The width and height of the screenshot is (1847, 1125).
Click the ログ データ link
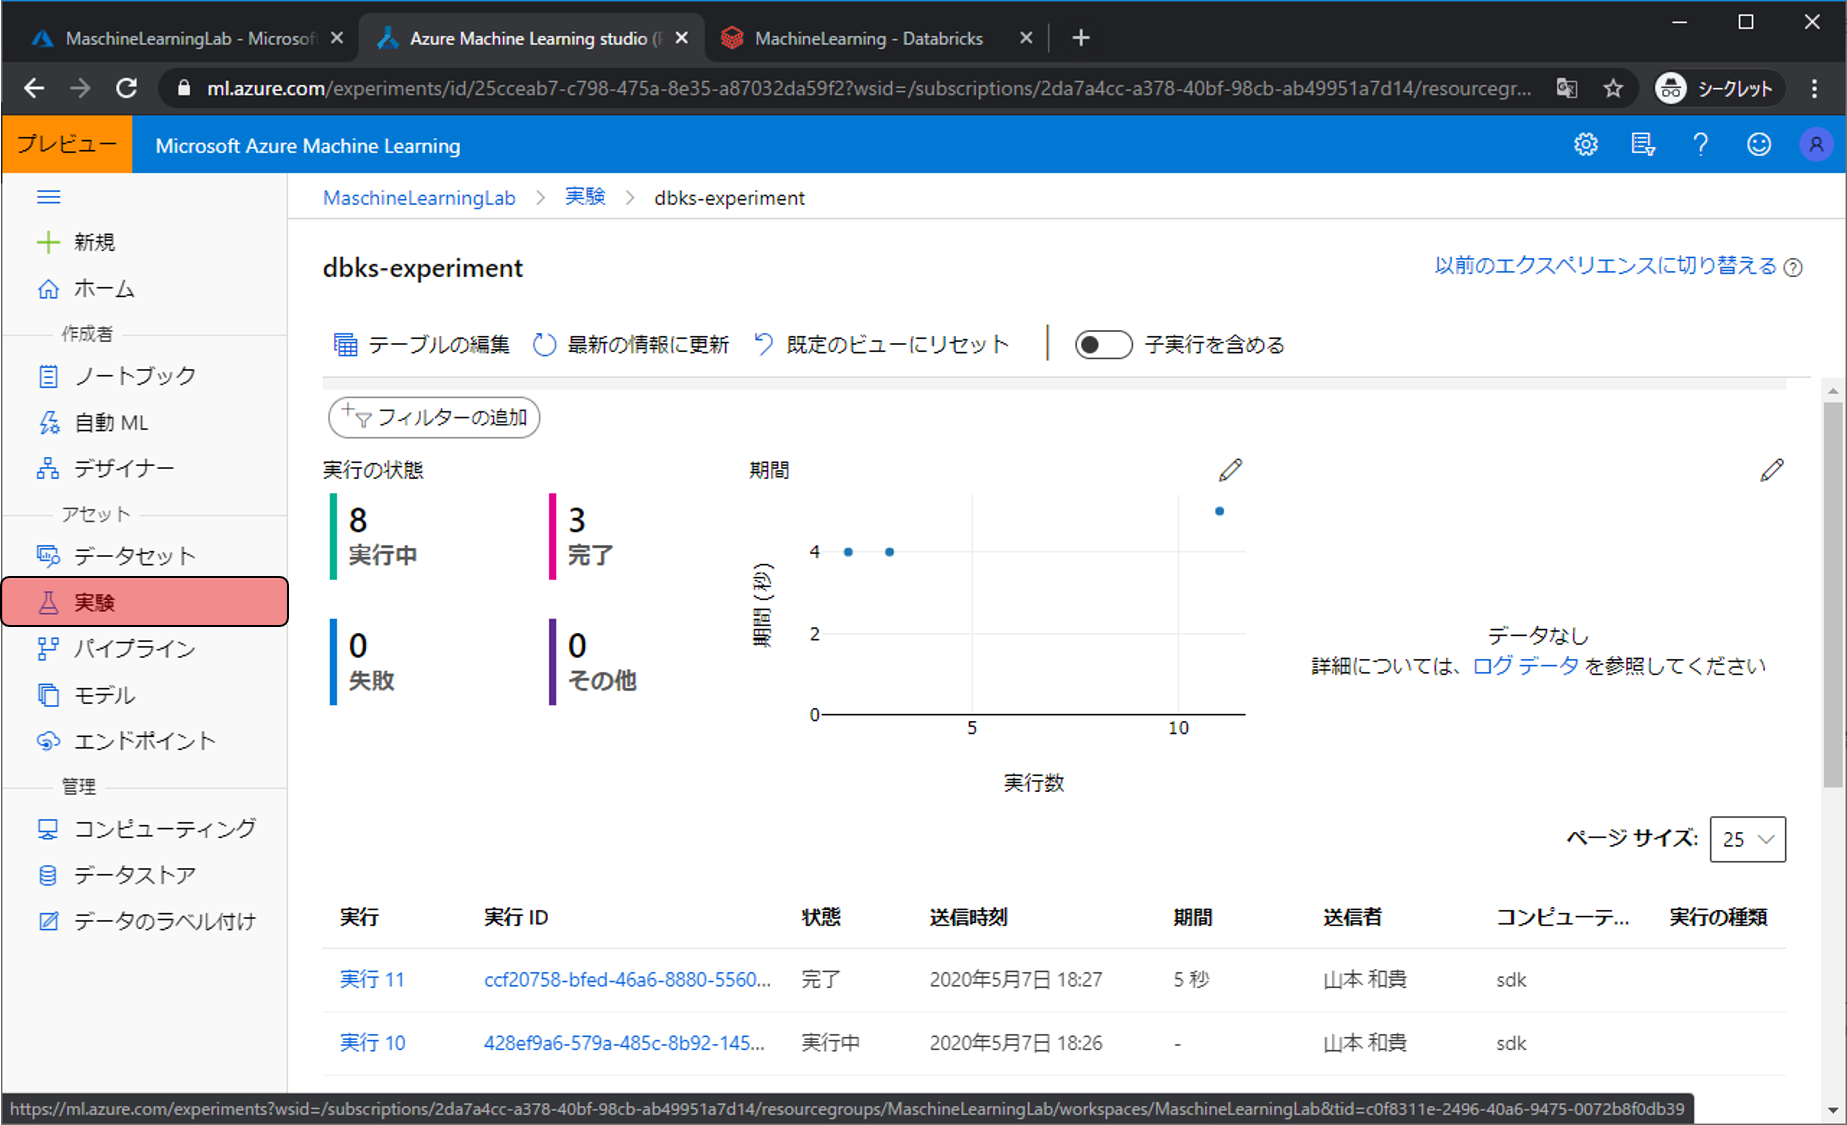pyautogui.click(x=1525, y=666)
